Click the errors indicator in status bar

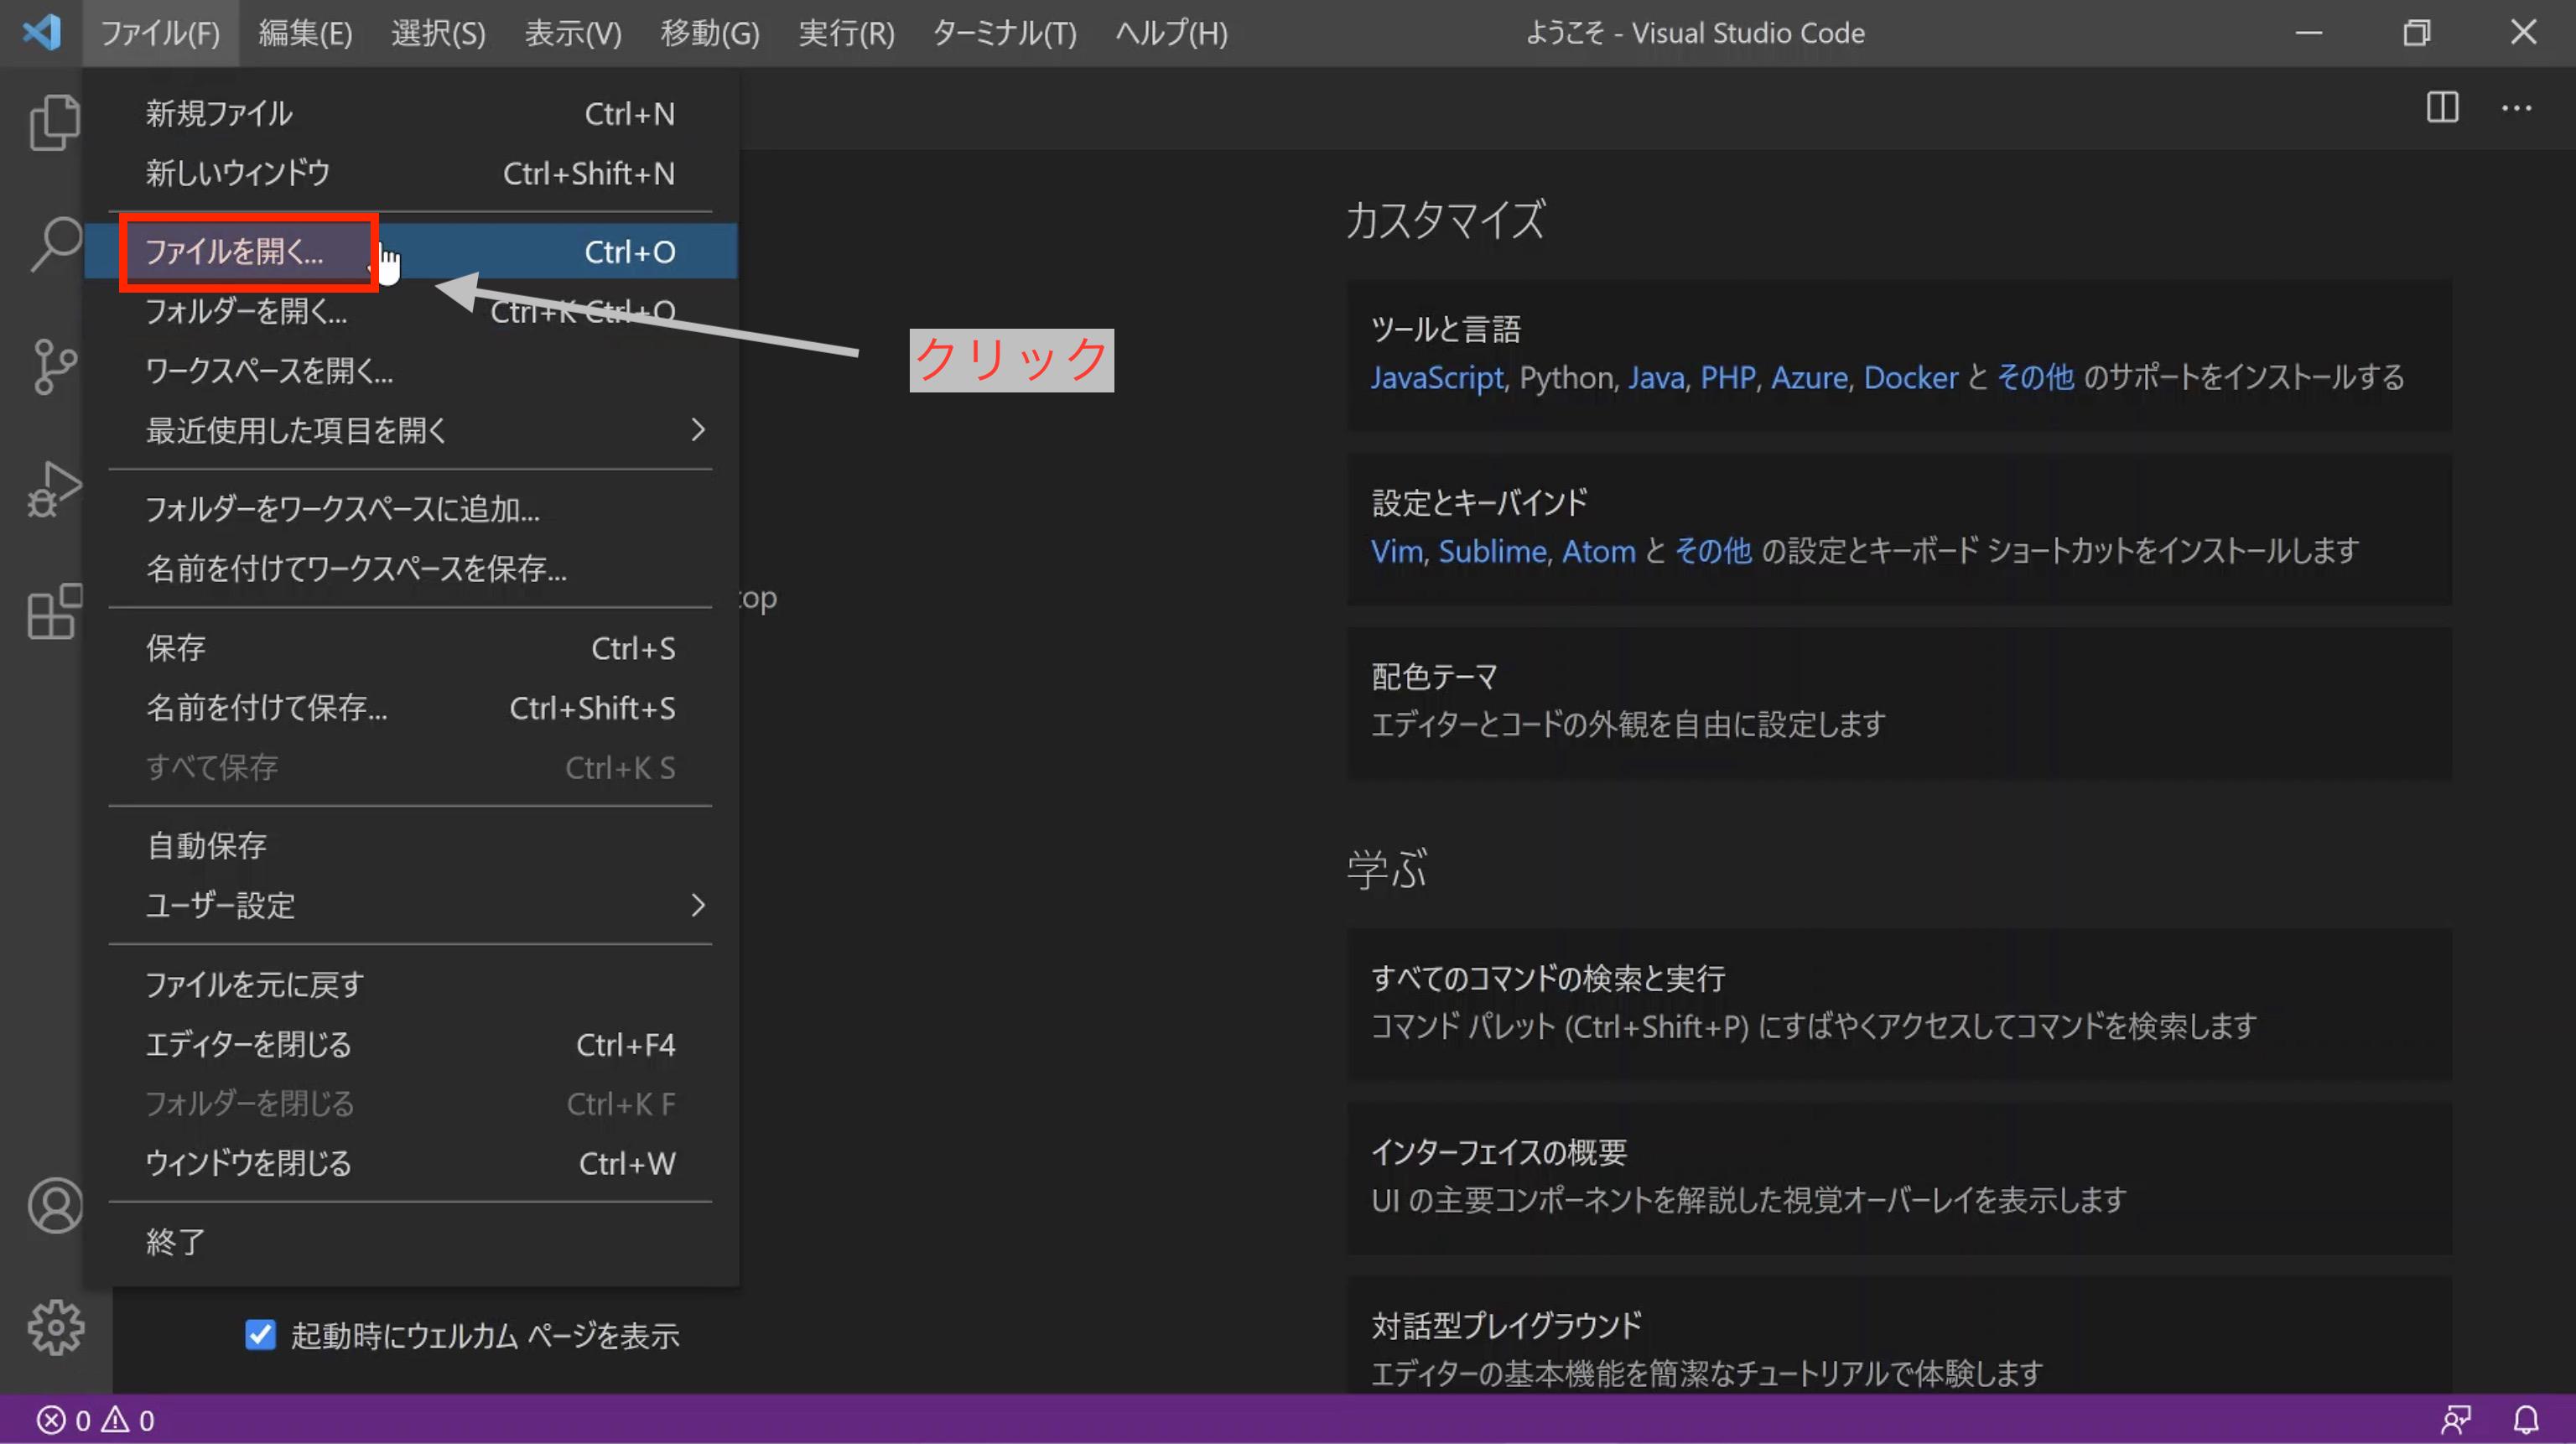64,1420
